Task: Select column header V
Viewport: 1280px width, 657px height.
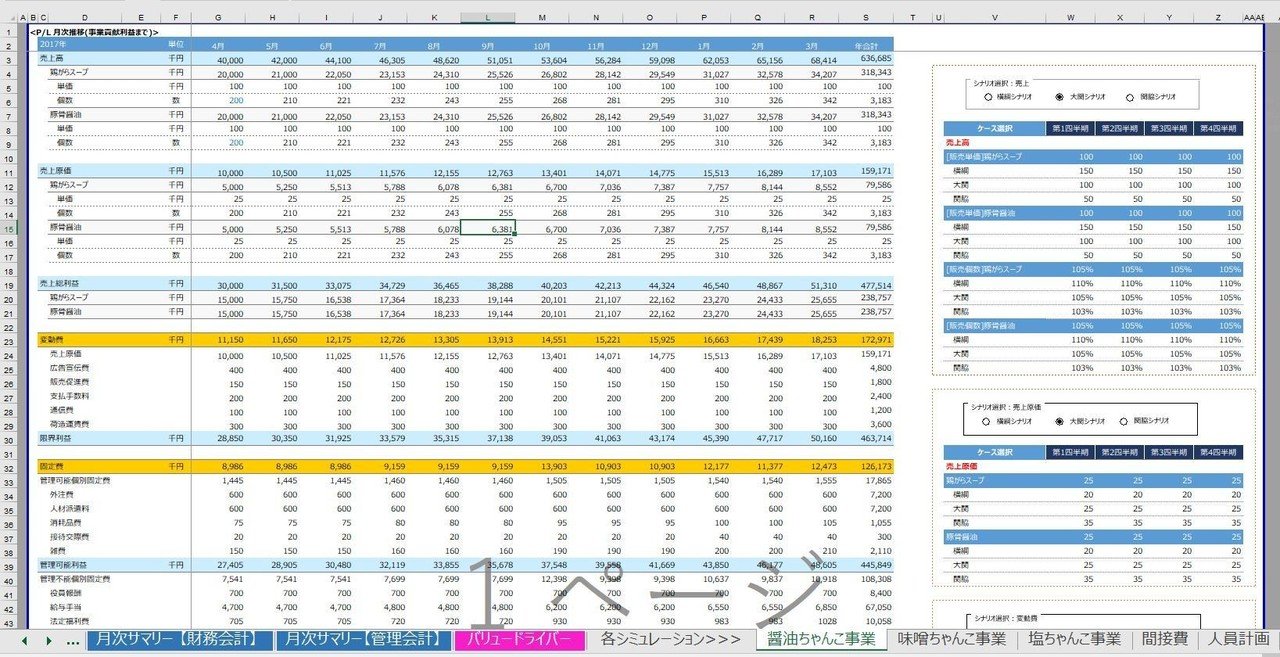Action: (x=993, y=18)
